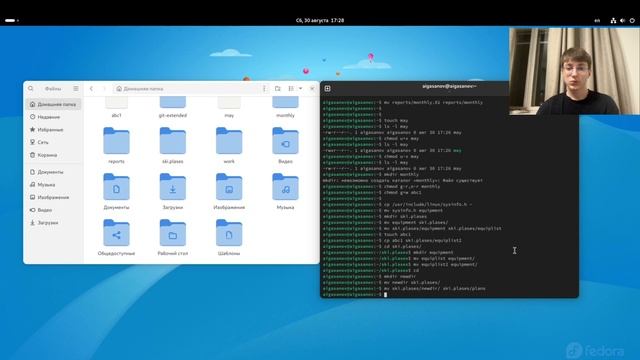Open a new tab in the terminal
This screenshot has height=360, width=640.
(x=327, y=89)
